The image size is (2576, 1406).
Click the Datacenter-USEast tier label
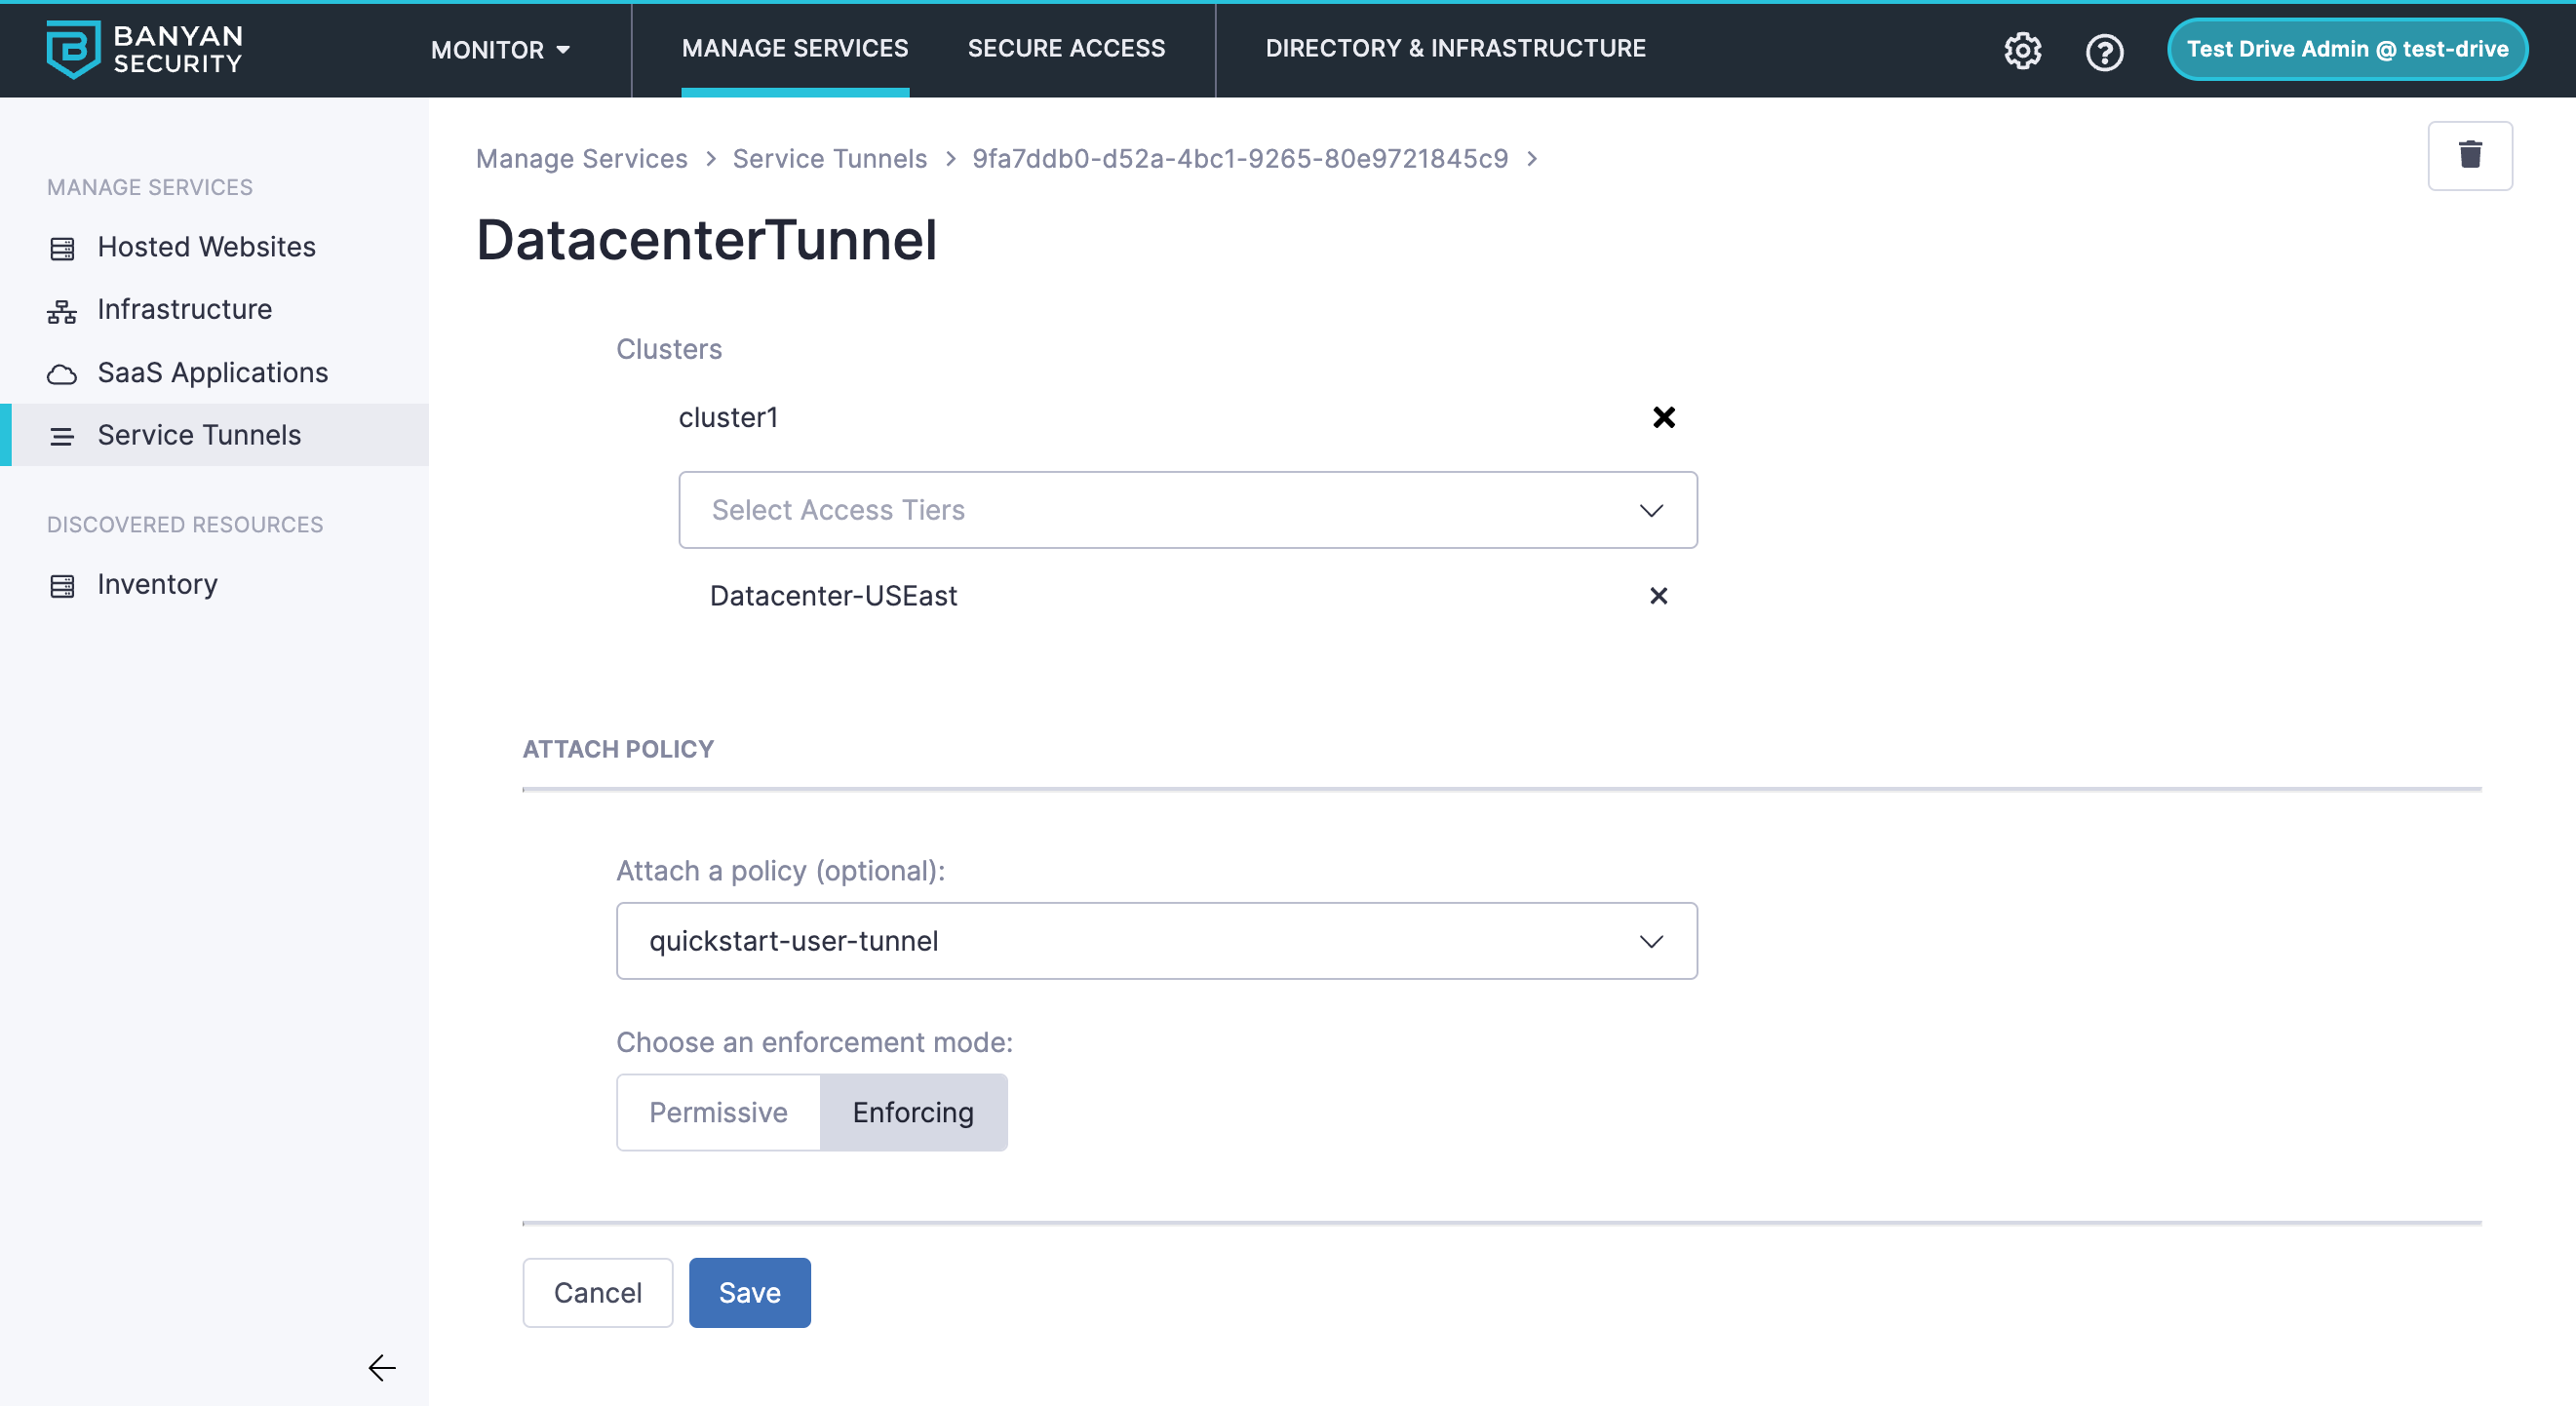click(833, 596)
